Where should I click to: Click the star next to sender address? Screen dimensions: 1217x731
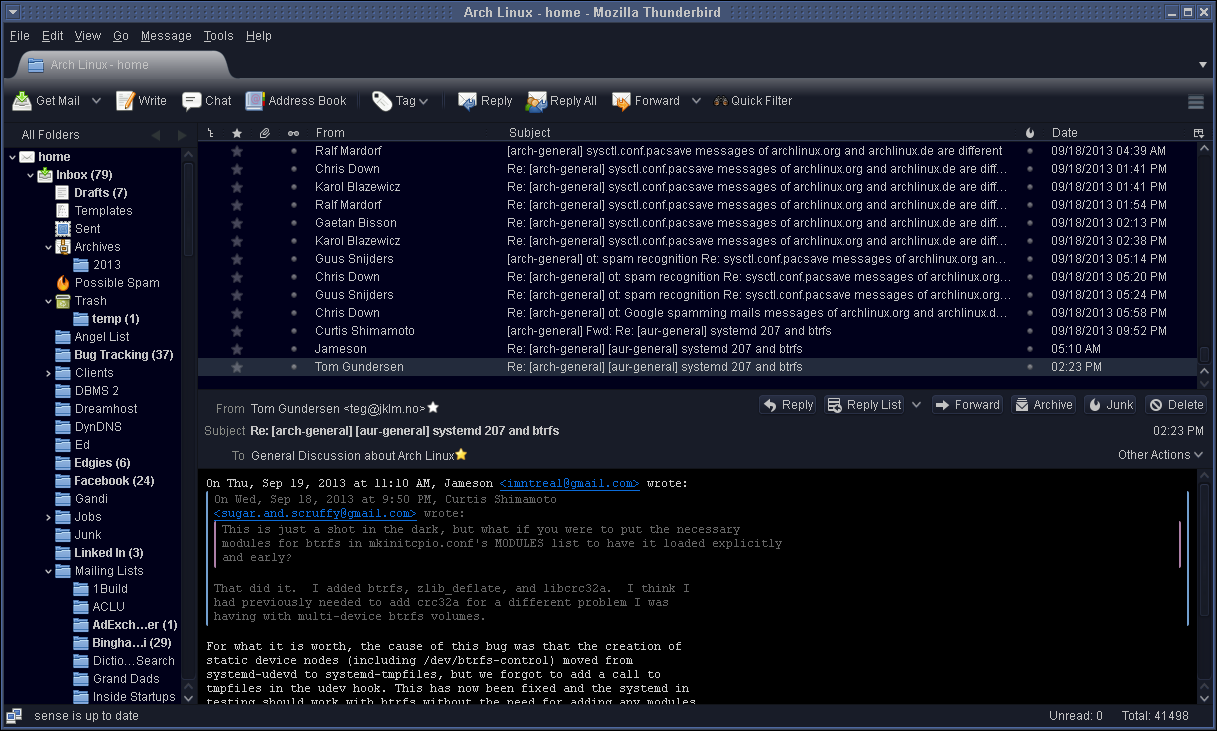[x=433, y=408]
